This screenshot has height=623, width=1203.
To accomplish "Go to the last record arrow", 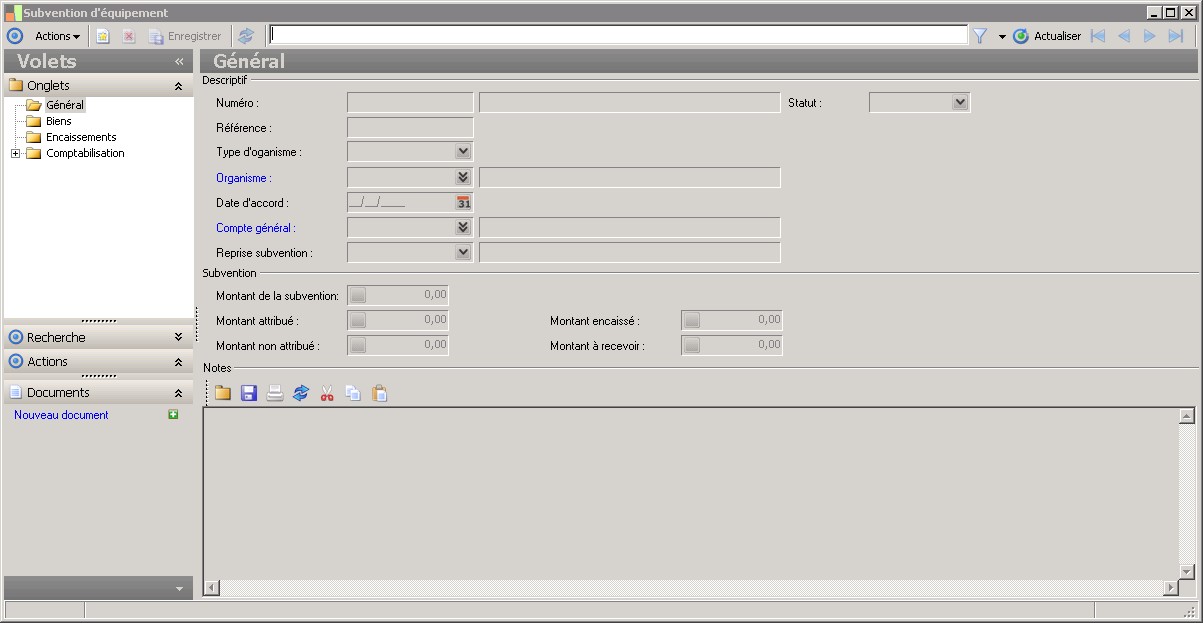I will point(1176,36).
